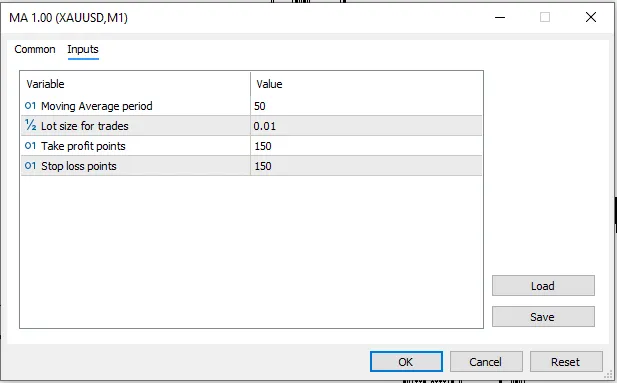Select the 'Lot size for trades' variable name
617x383 pixels.
85,126
